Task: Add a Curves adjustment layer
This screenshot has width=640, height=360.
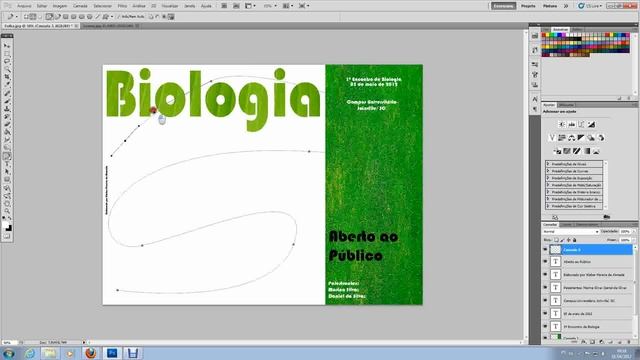Action: point(581,124)
